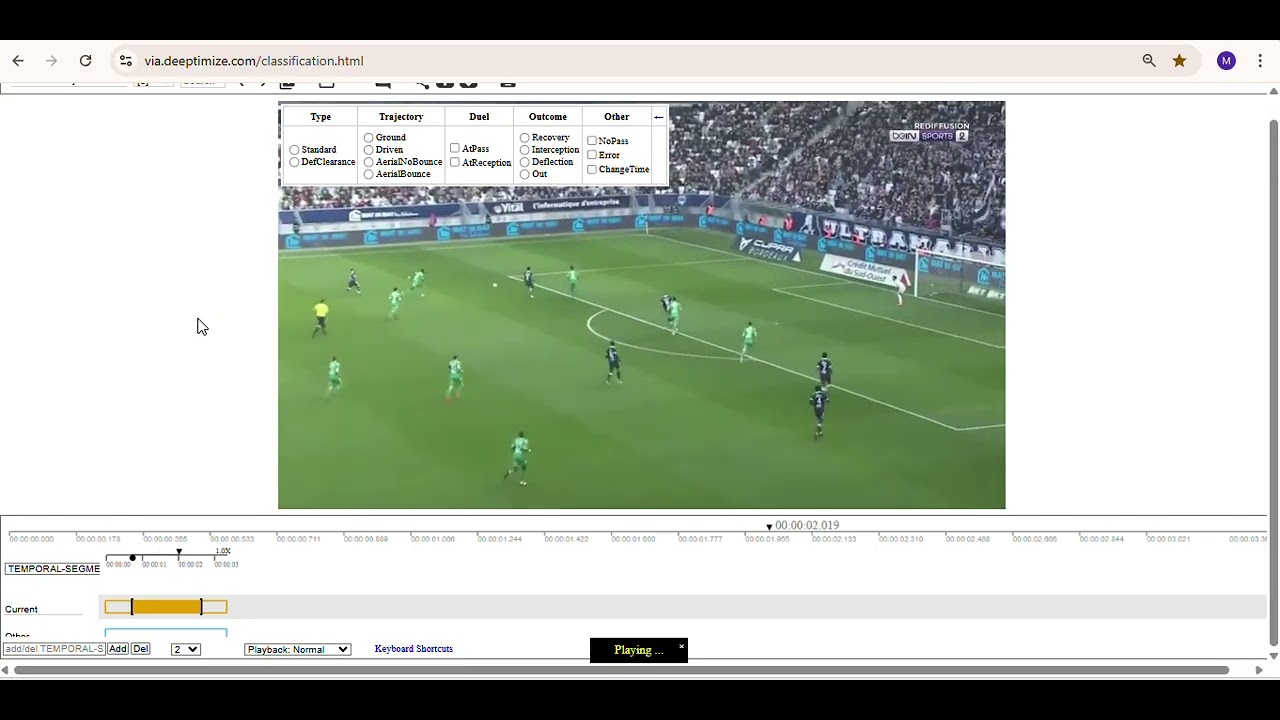Open the dropdown showing value 2
The height and width of the screenshot is (720, 1280).
click(x=186, y=649)
